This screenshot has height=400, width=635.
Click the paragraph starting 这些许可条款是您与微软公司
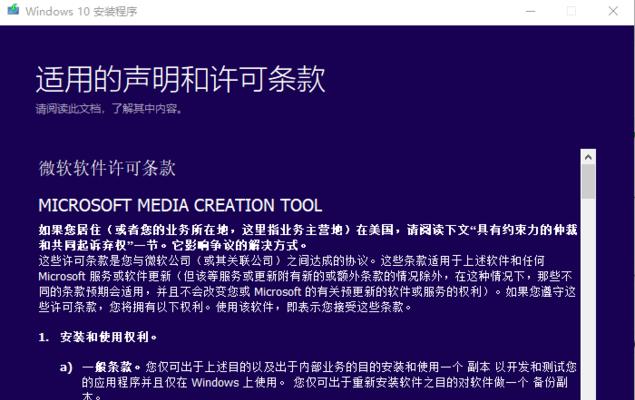307,283
